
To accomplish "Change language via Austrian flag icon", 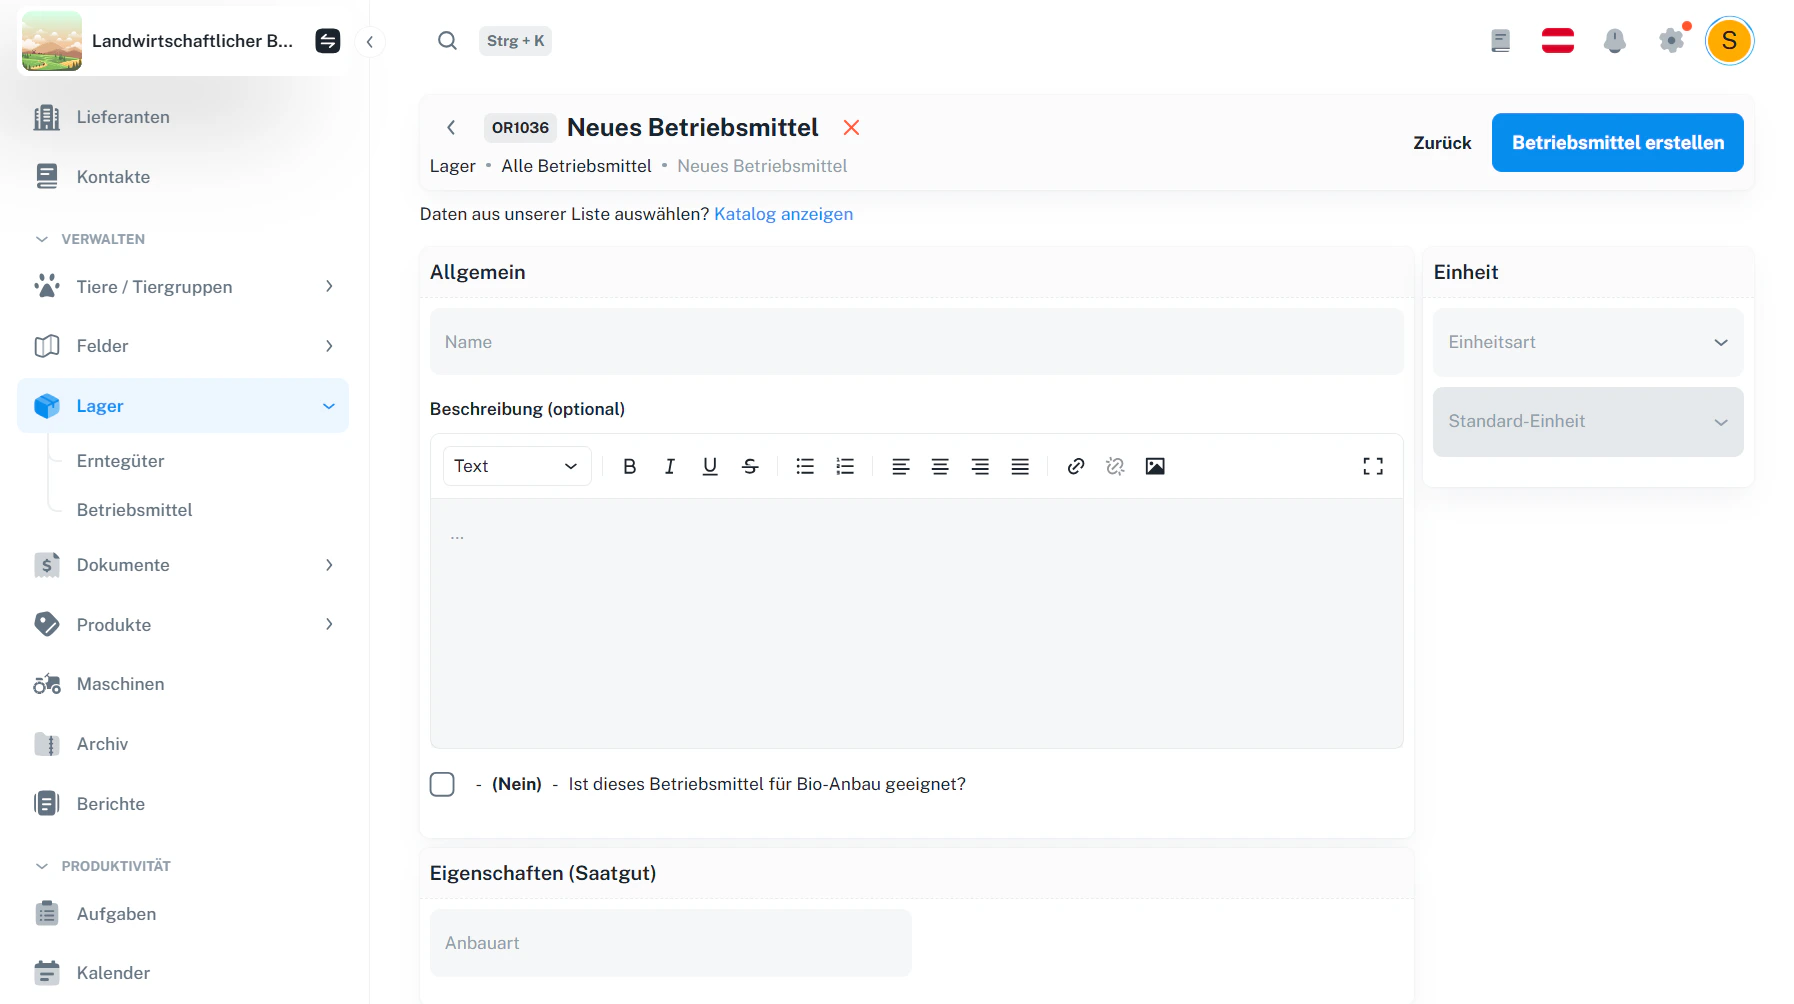I will tap(1558, 41).
